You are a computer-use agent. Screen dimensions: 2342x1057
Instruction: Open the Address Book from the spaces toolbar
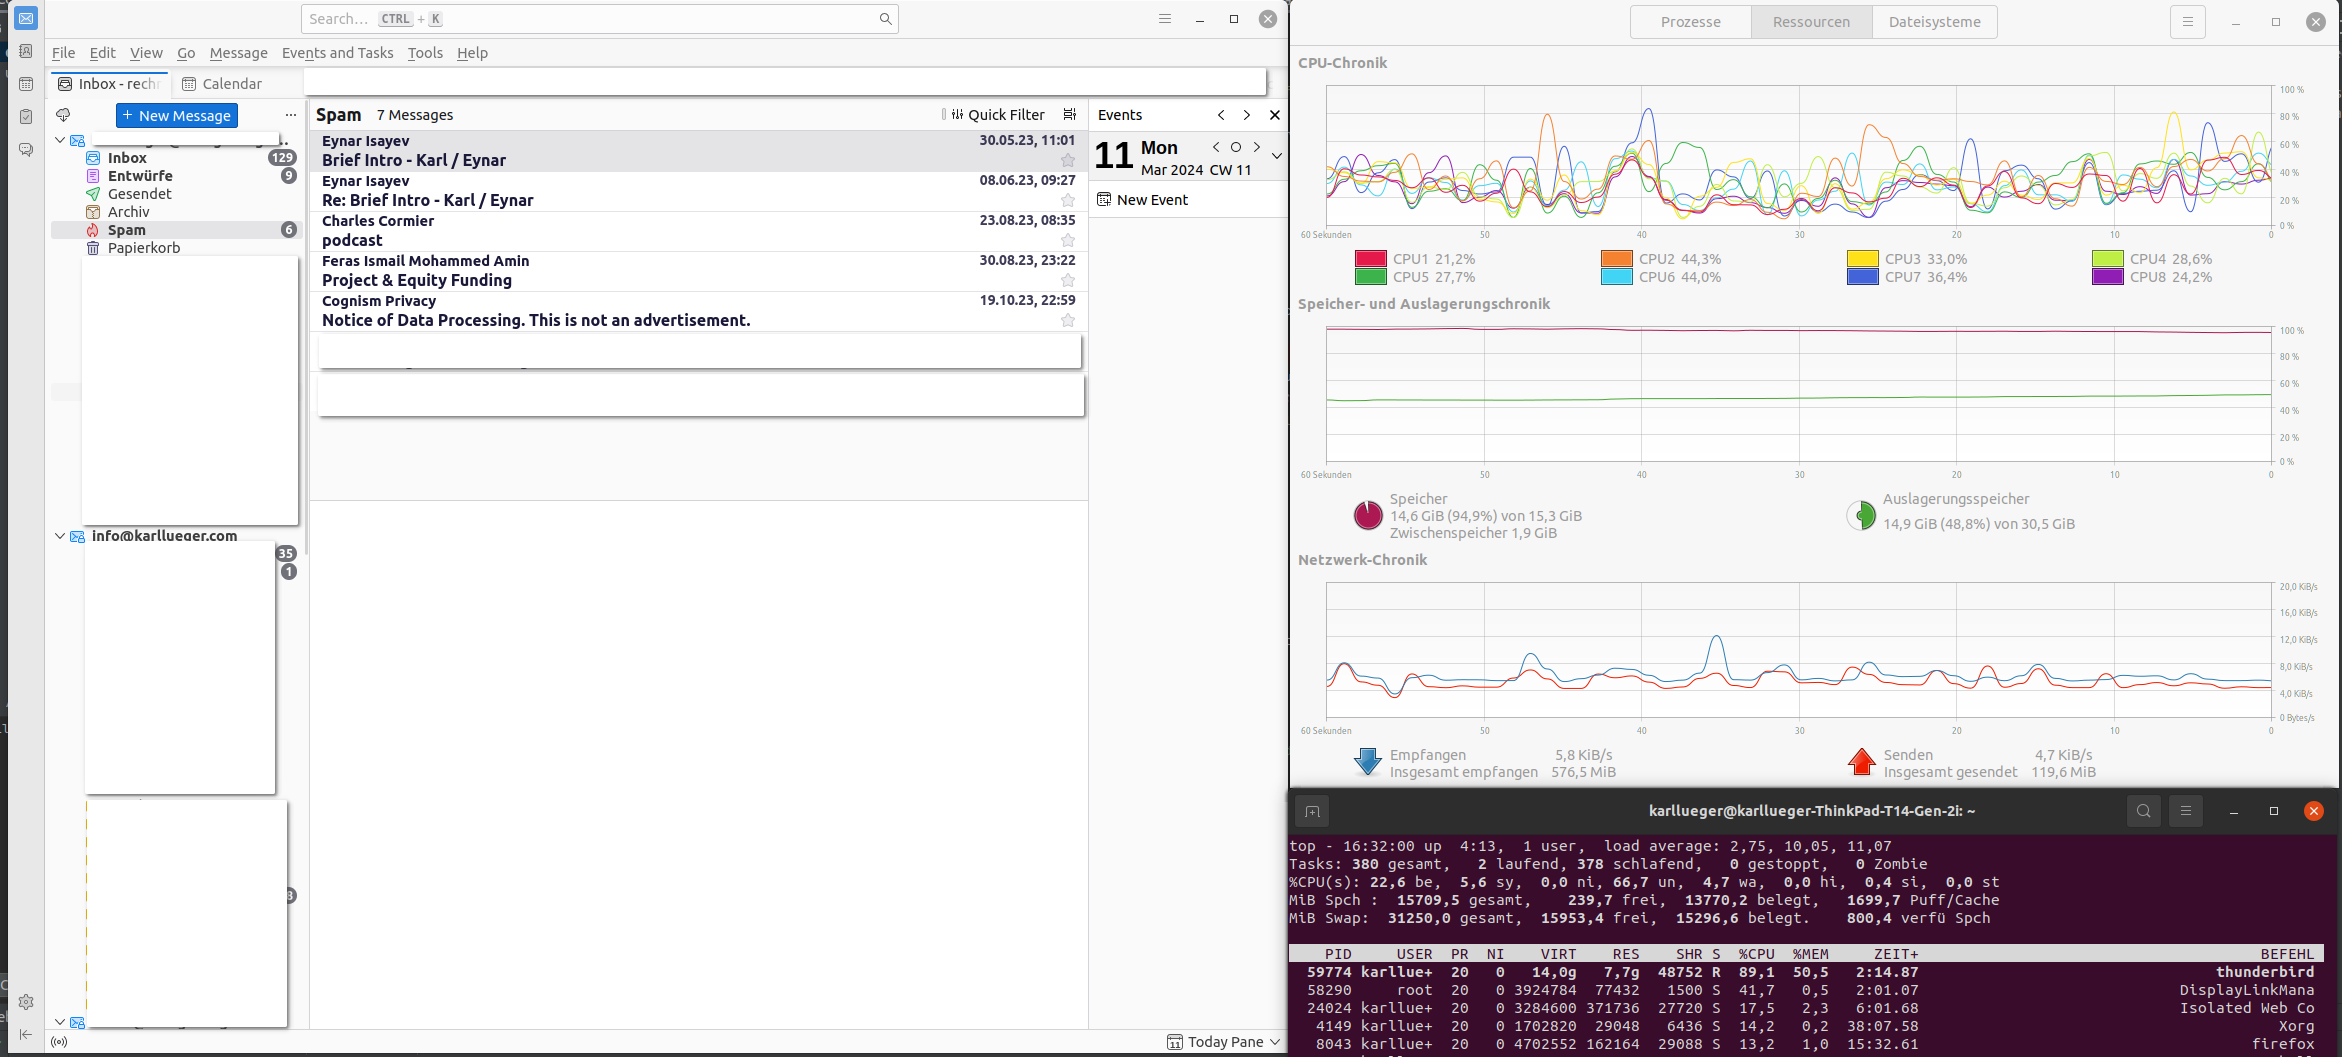[x=26, y=51]
